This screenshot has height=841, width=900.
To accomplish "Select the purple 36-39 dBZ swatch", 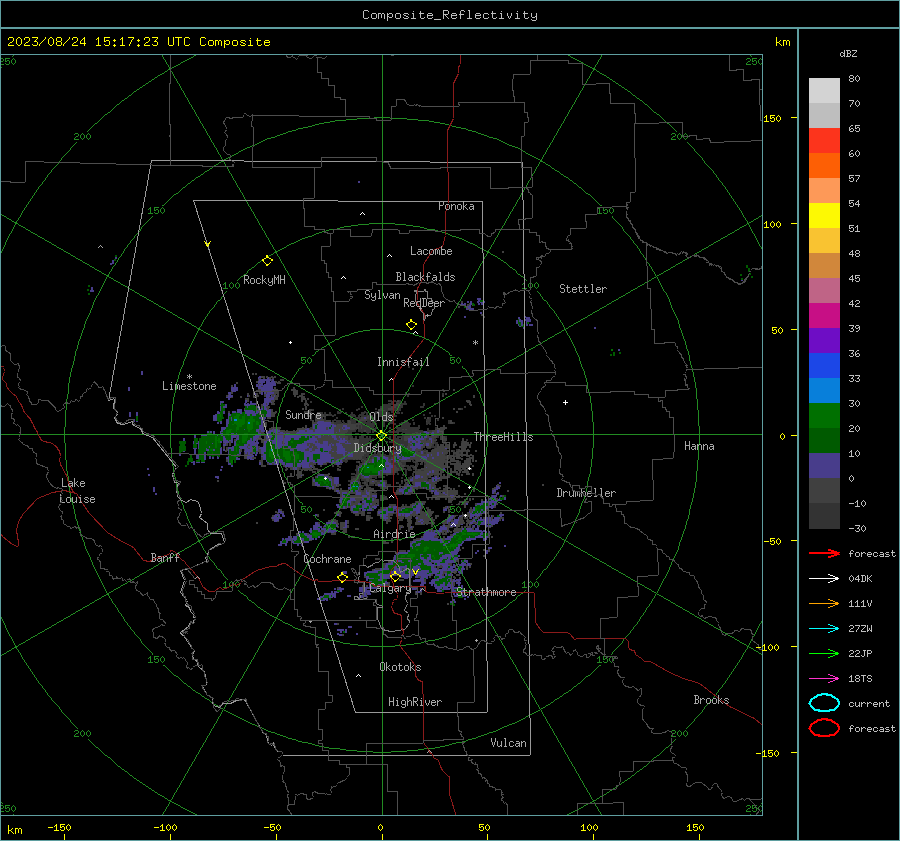I will (824, 340).
